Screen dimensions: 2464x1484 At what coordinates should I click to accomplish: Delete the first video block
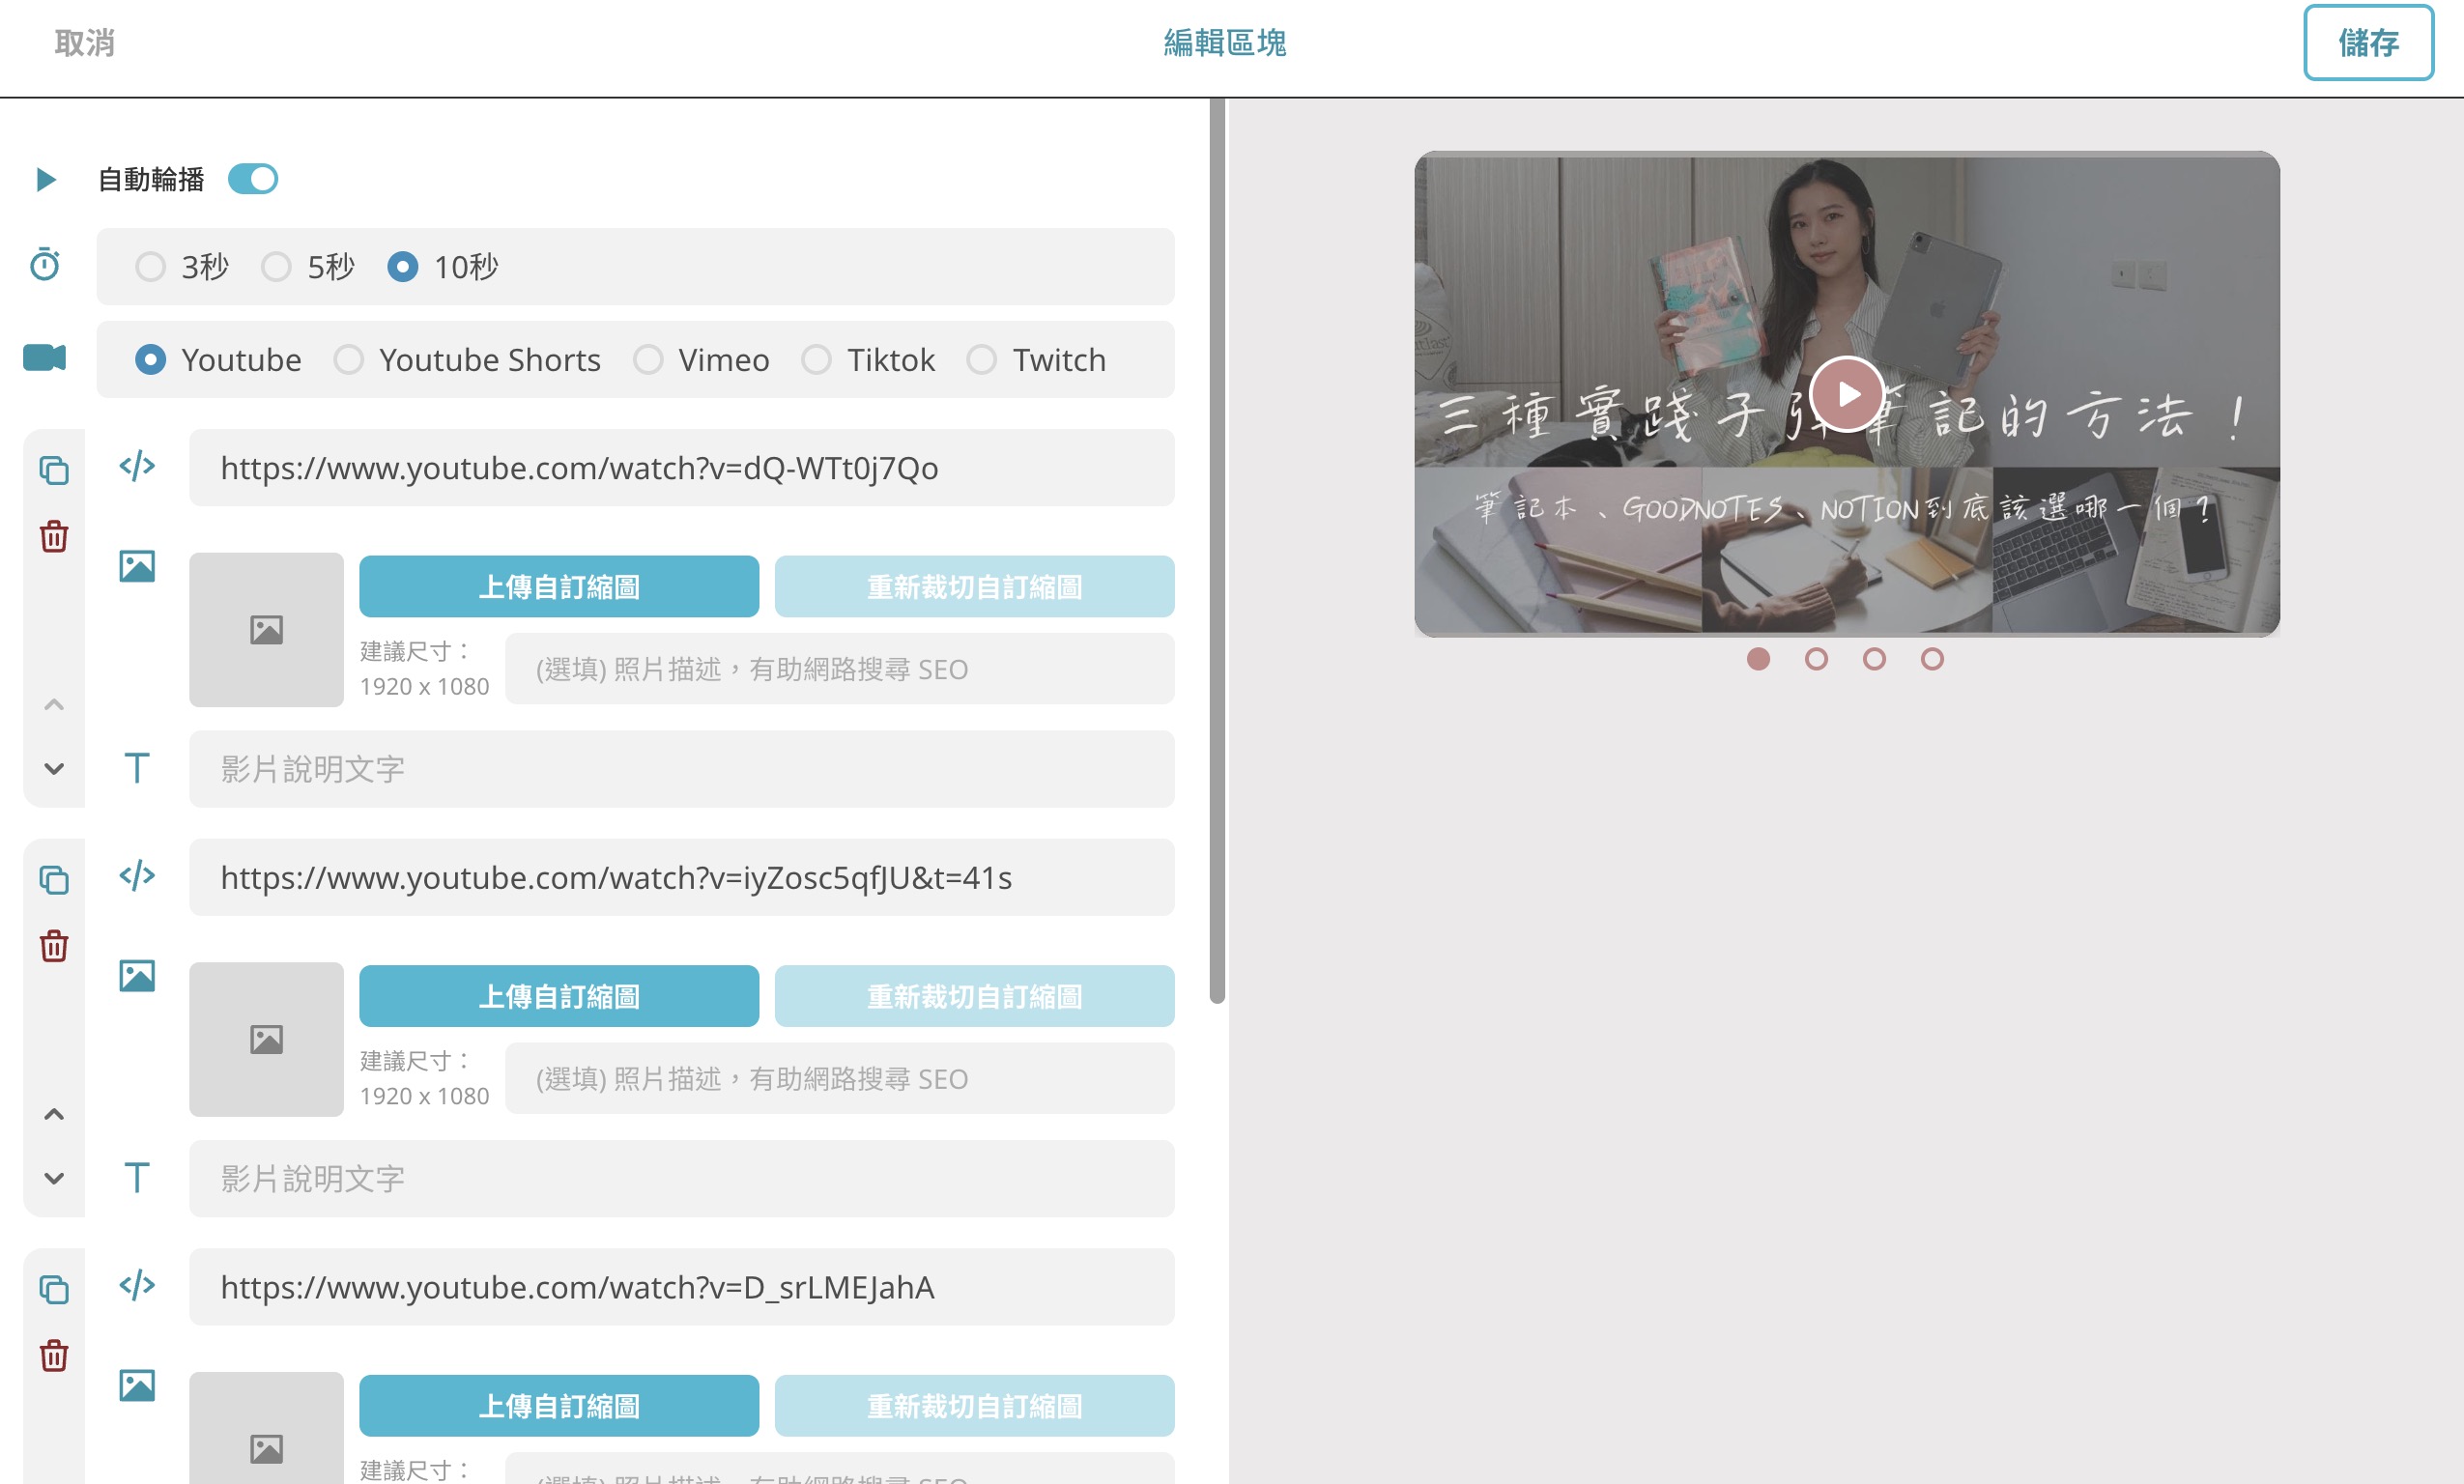(54, 536)
